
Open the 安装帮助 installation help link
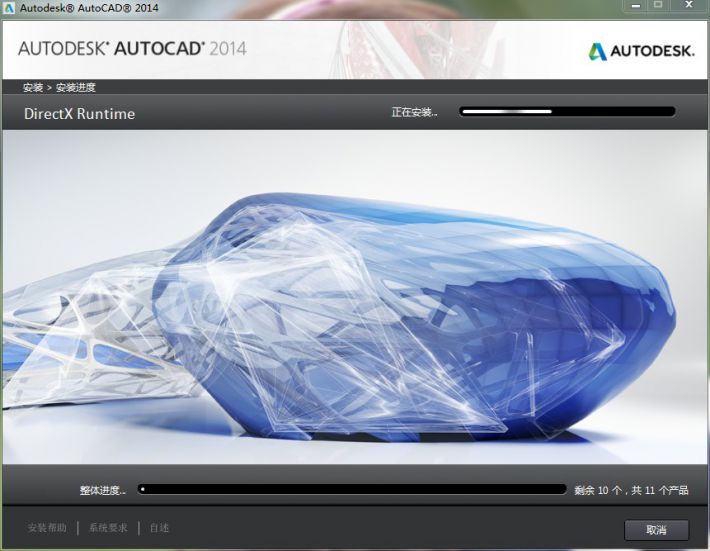tap(47, 527)
